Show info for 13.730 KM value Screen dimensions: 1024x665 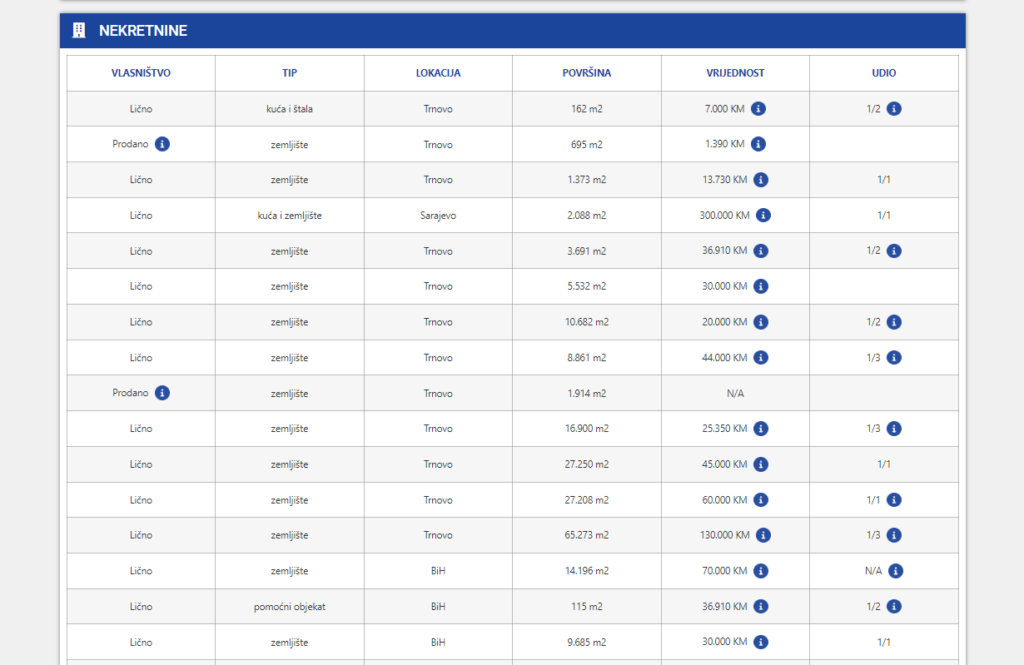[760, 180]
